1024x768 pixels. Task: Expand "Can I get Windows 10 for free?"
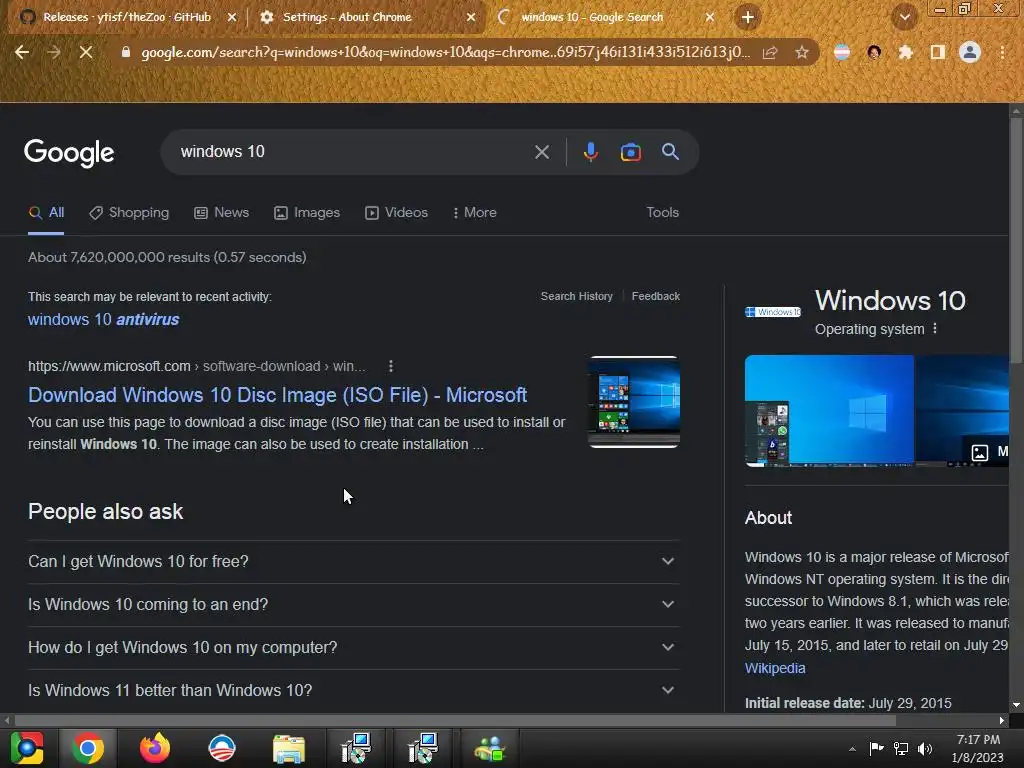coord(353,562)
